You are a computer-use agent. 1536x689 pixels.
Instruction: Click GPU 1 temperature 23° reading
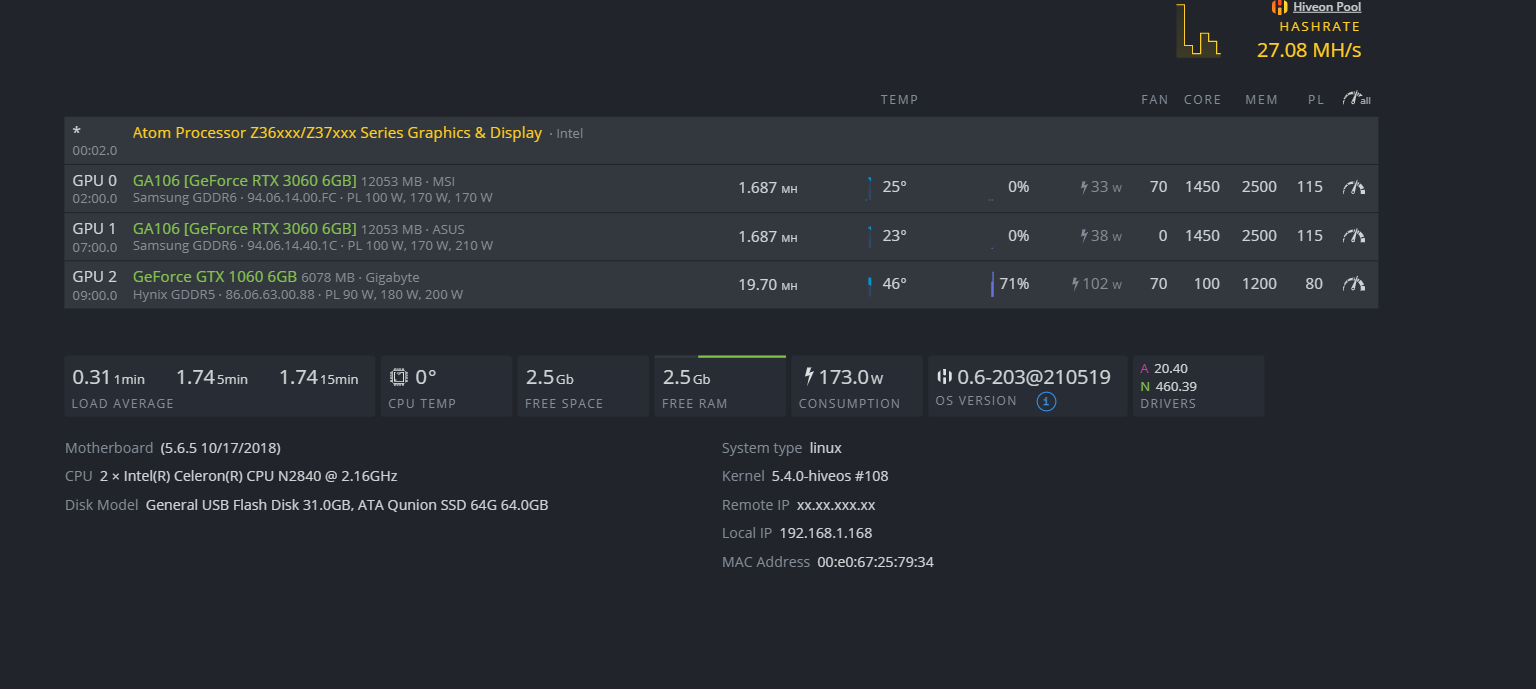[x=894, y=236]
